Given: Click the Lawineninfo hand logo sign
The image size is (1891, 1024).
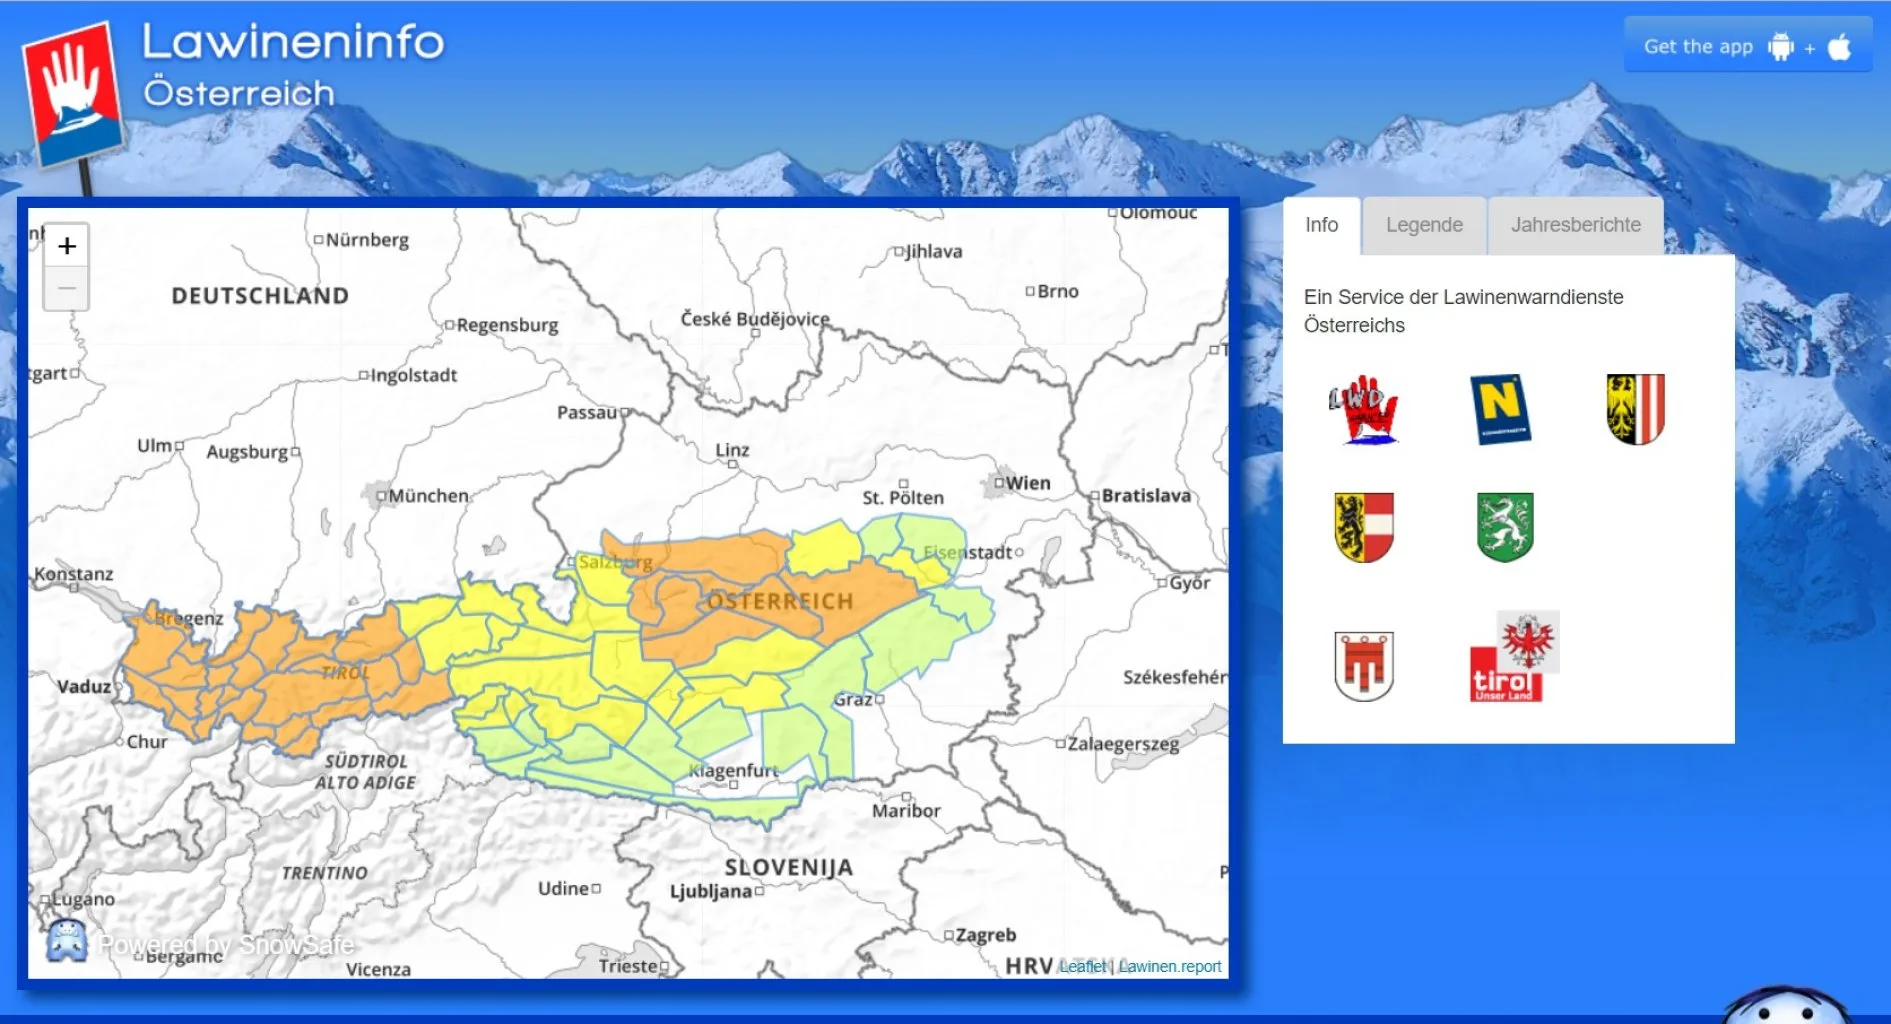Looking at the screenshot, I should tap(73, 92).
